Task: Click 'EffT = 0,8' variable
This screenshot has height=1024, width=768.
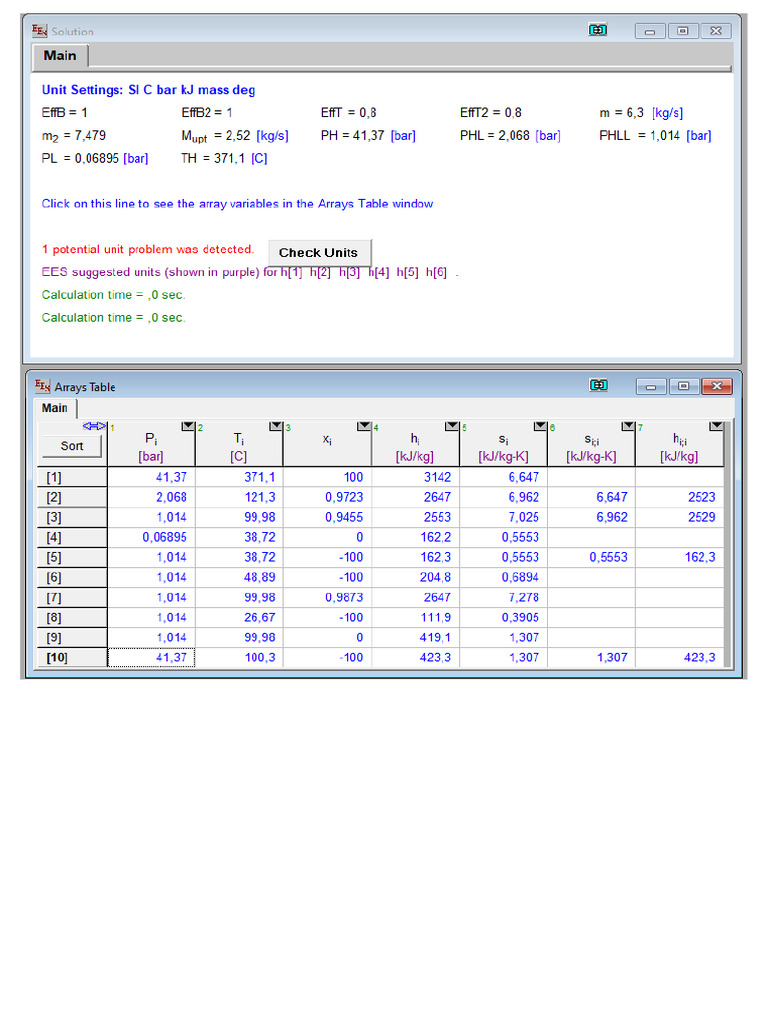Action: 348,113
